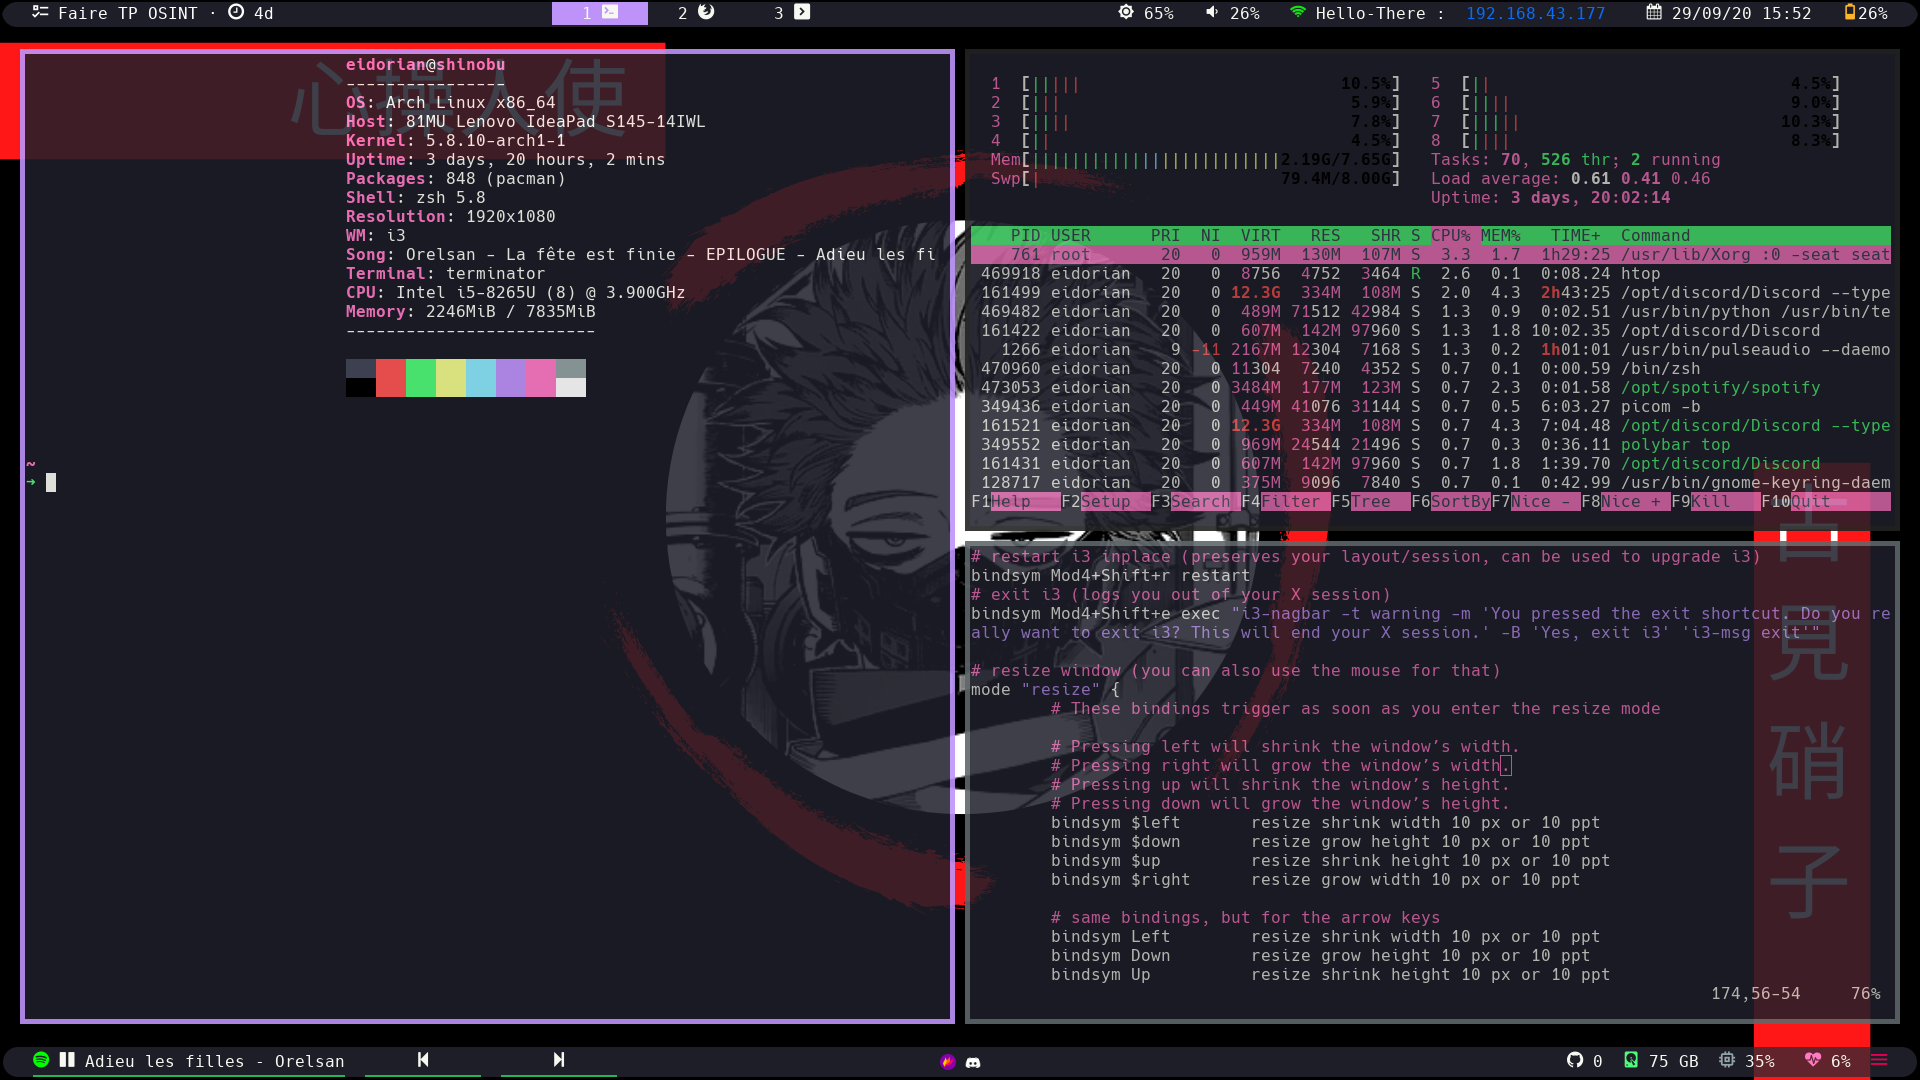Click the Spotify icon in the bottom bar
Viewport: 1920px width, 1080px height.
pyautogui.click(x=41, y=1060)
